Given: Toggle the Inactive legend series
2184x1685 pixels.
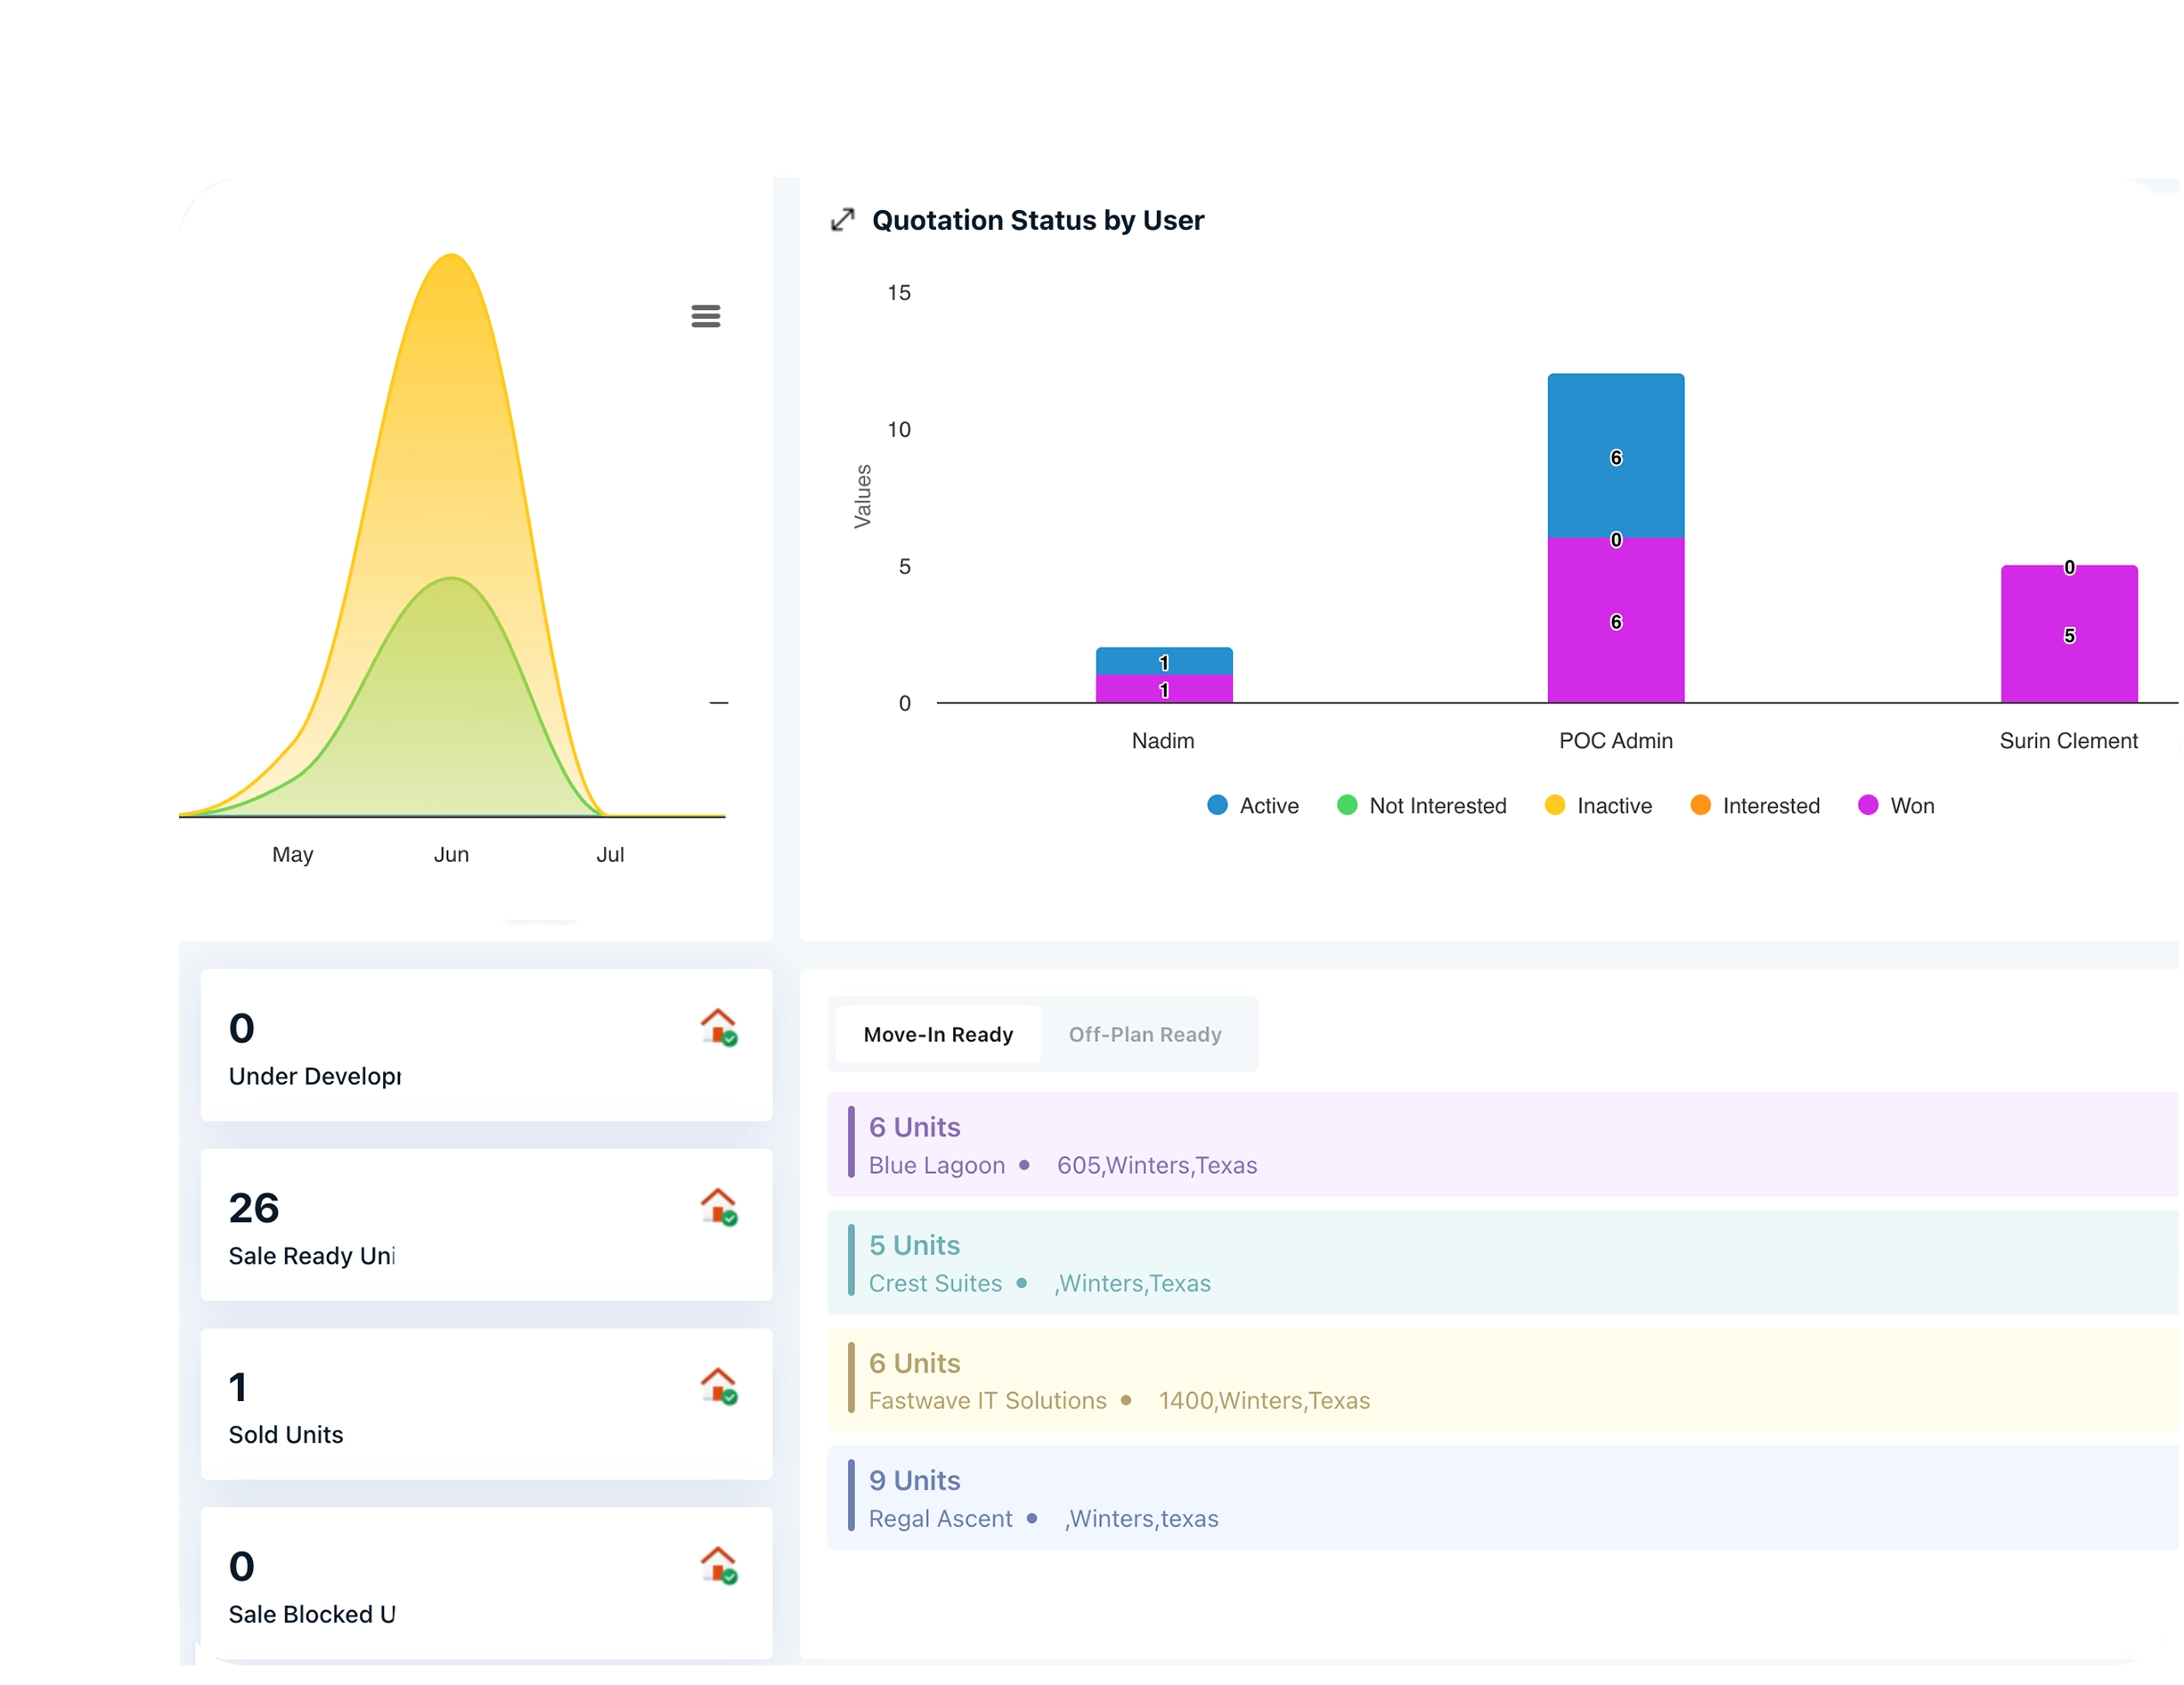Looking at the screenshot, I should click(x=1598, y=806).
